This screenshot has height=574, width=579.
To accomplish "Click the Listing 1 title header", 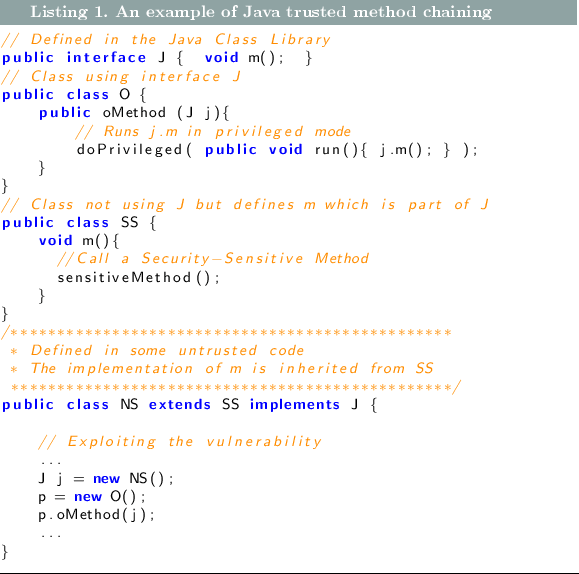I will (x=261, y=12).
